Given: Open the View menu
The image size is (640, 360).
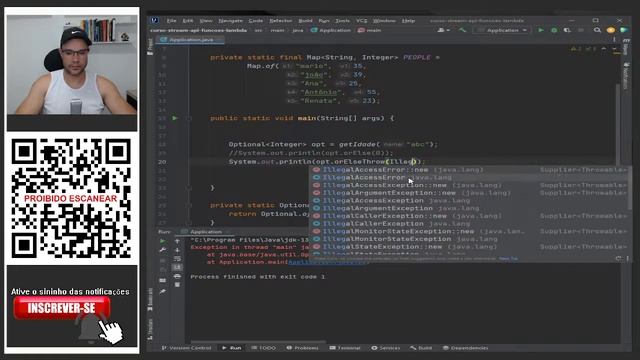Looking at the screenshot, I should coord(206,20).
